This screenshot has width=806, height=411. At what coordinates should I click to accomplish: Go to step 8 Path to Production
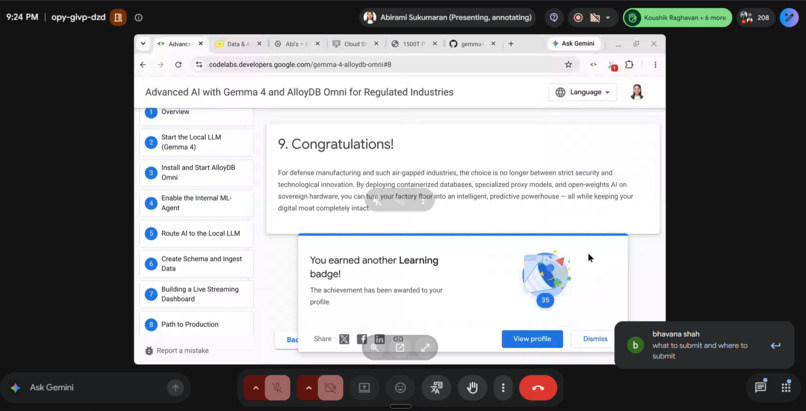[x=196, y=324]
